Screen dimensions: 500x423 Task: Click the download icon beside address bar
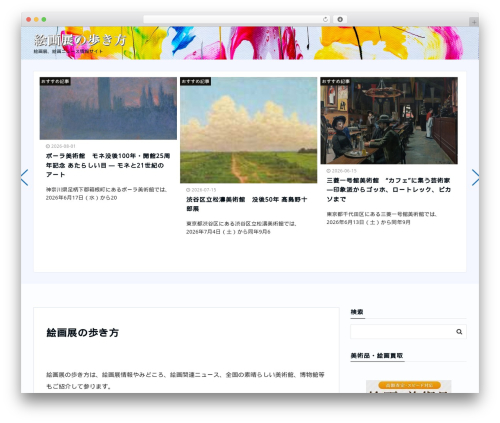[x=340, y=20]
